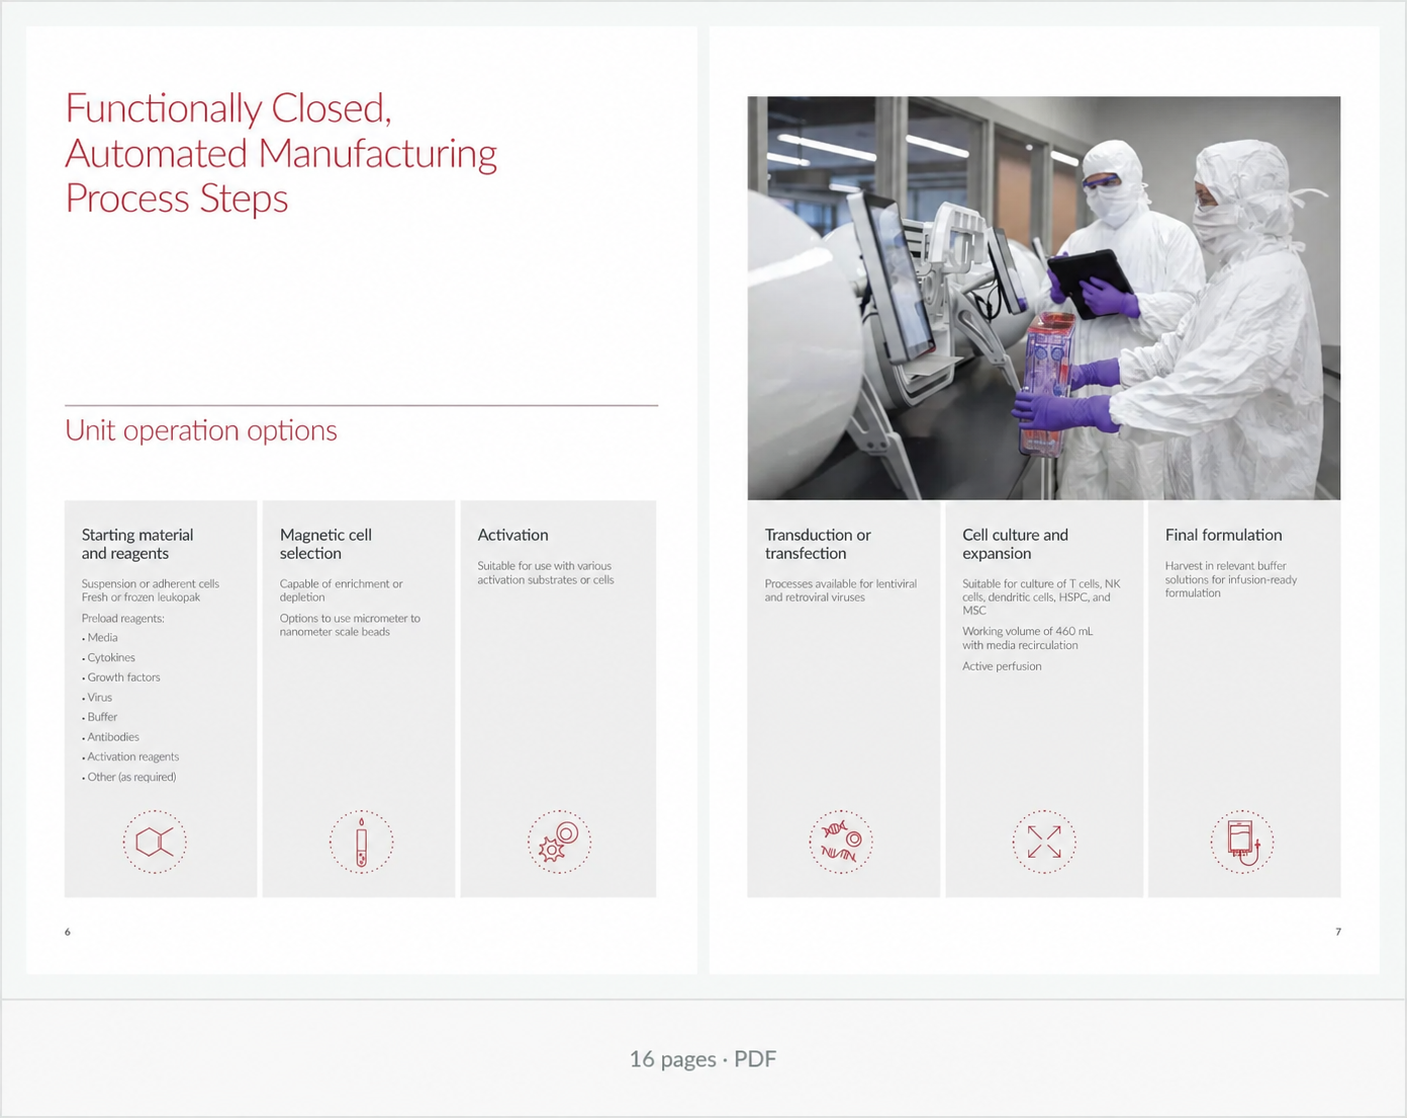Click the '16 pages · PDF' caption
The width and height of the screenshot is (1407, 1118).
click(703, 1059)
